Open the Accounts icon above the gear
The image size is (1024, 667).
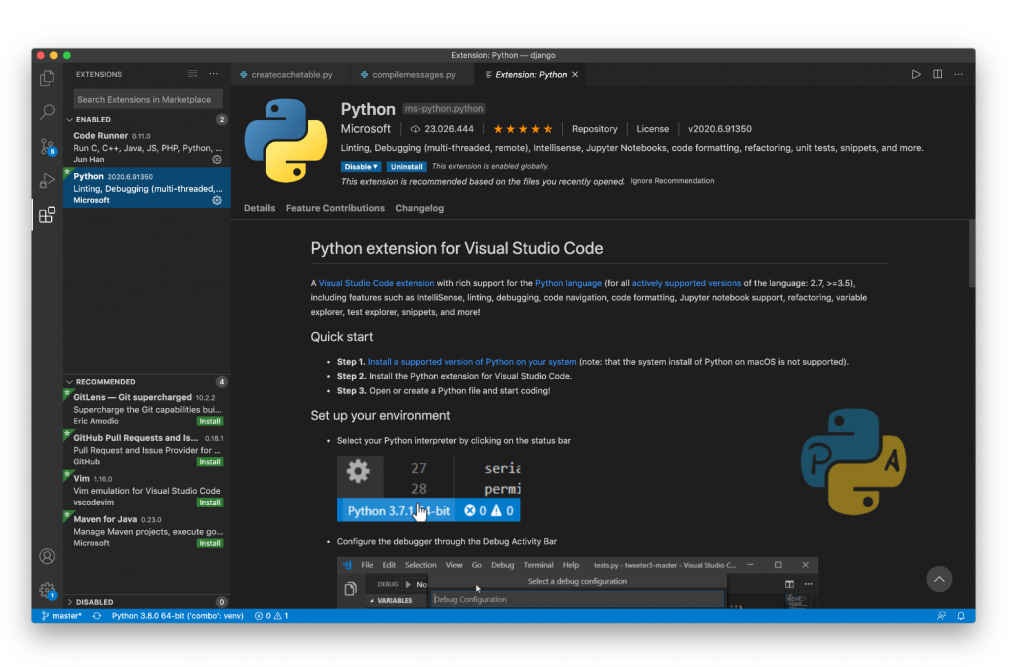(46, 556)
